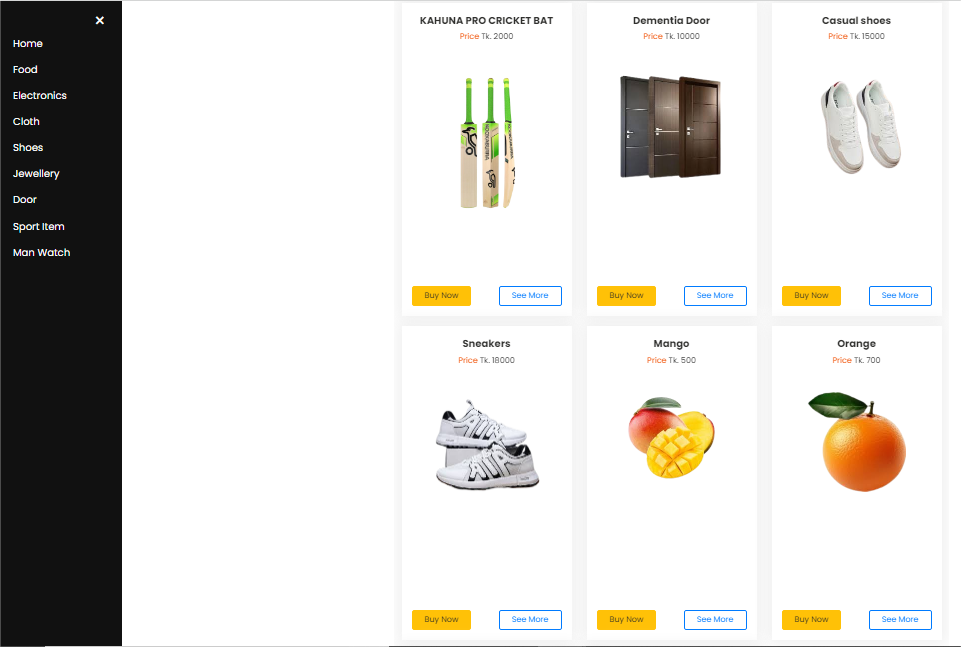Select the Sport Item category
This screenshot has width=961, height=647.
coord(39,227)
